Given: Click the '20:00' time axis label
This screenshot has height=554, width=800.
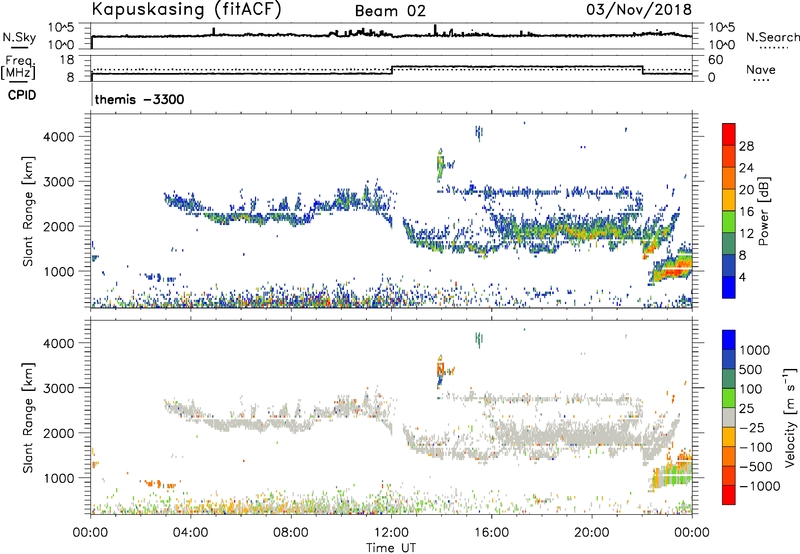Looking at the screenshot, I should point(591,533).
